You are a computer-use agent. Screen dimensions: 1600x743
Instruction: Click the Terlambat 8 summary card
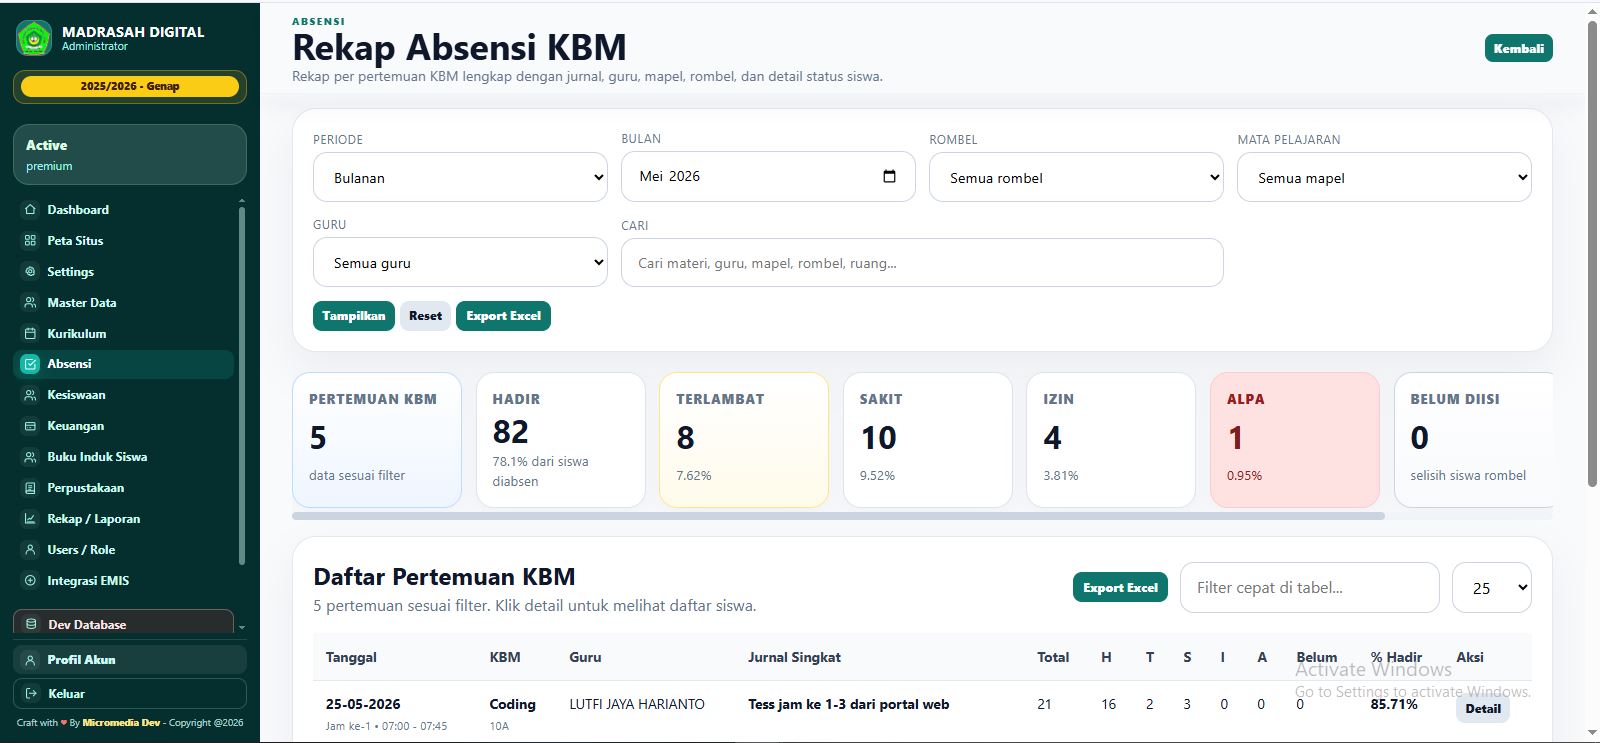(x=744, y=440)
